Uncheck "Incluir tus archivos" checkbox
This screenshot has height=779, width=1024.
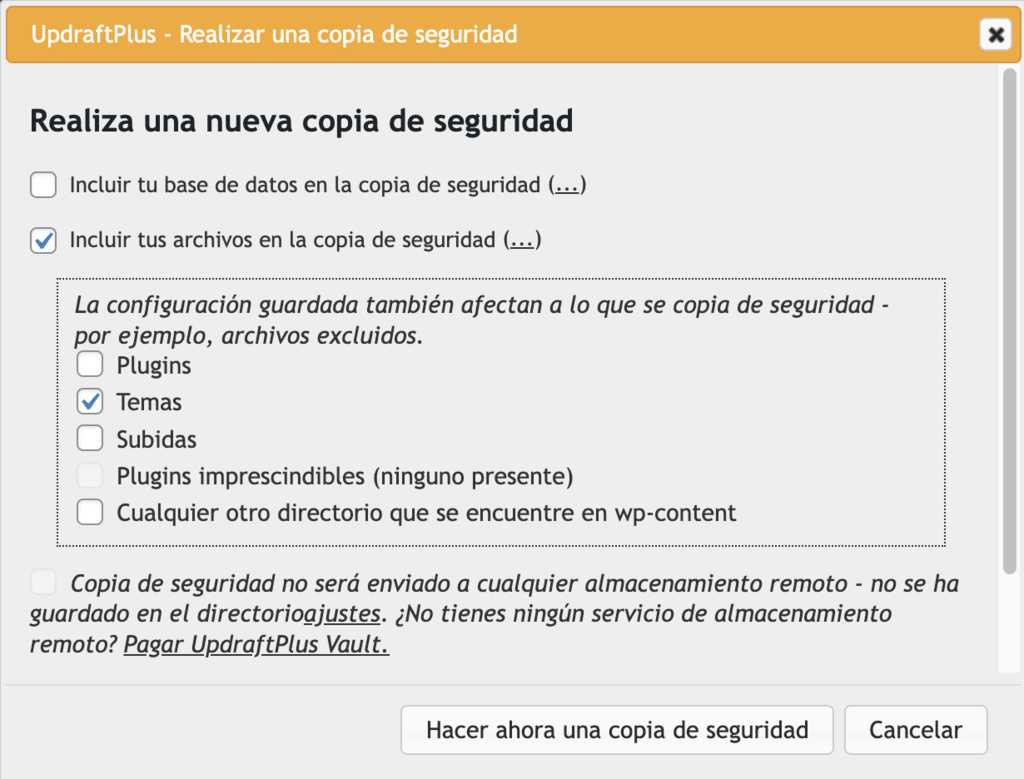pos(42,240)
